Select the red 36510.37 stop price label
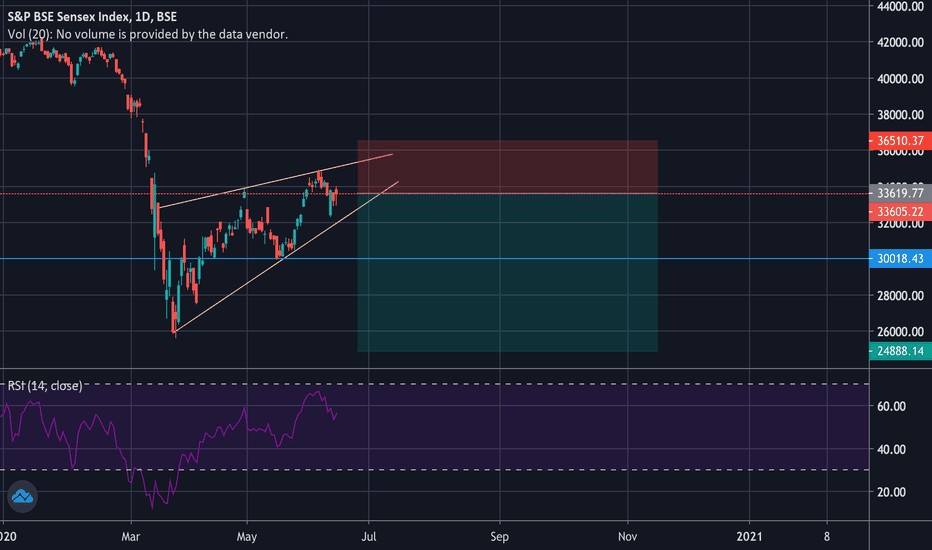This screenshot has height=550, width=932. click(900, 141)
